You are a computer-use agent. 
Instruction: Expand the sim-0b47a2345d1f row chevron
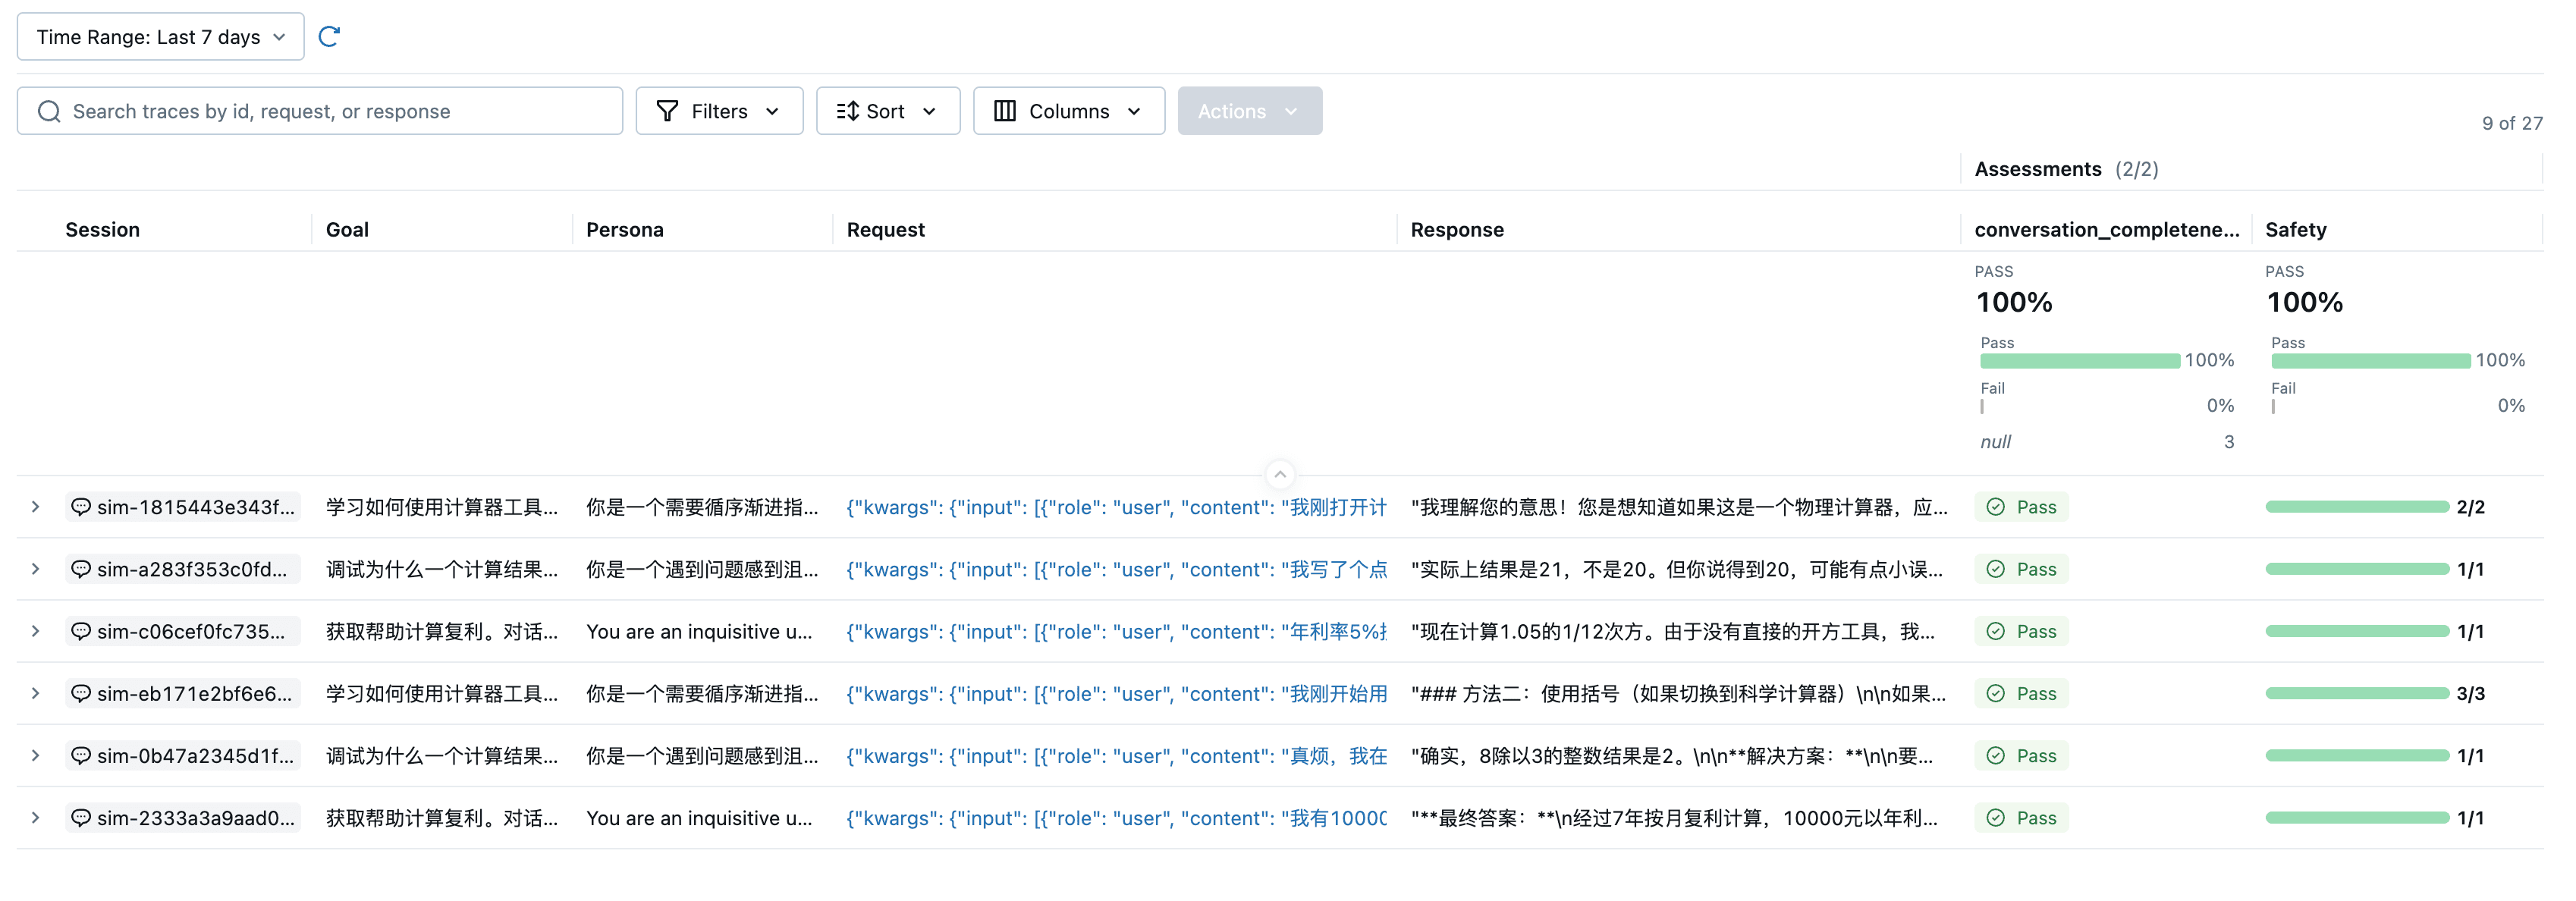(x=36, y=755)
